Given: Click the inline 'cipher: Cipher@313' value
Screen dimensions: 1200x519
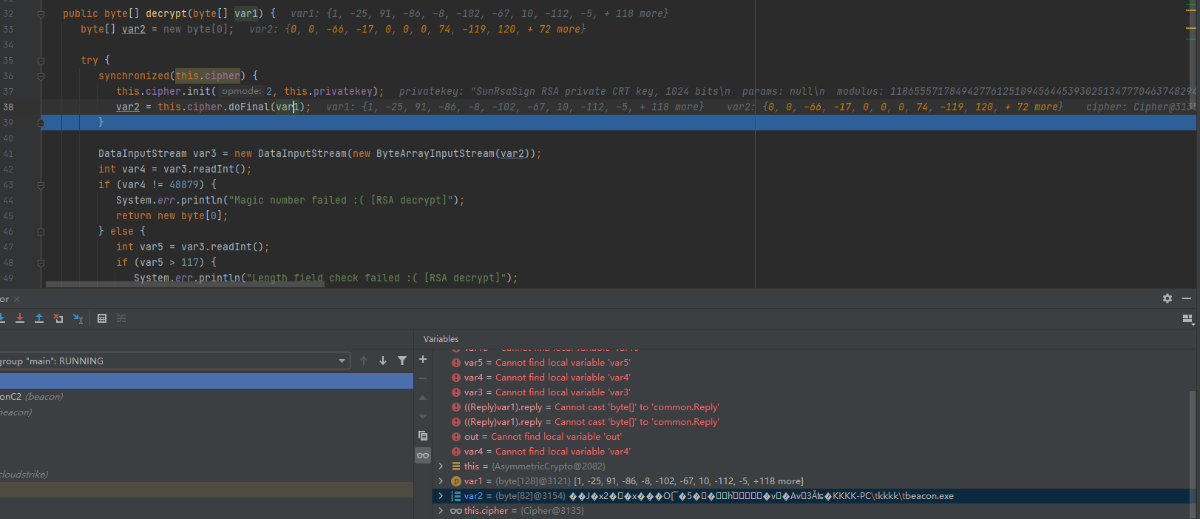Looking at the screenshot, I should [1141, 107].
